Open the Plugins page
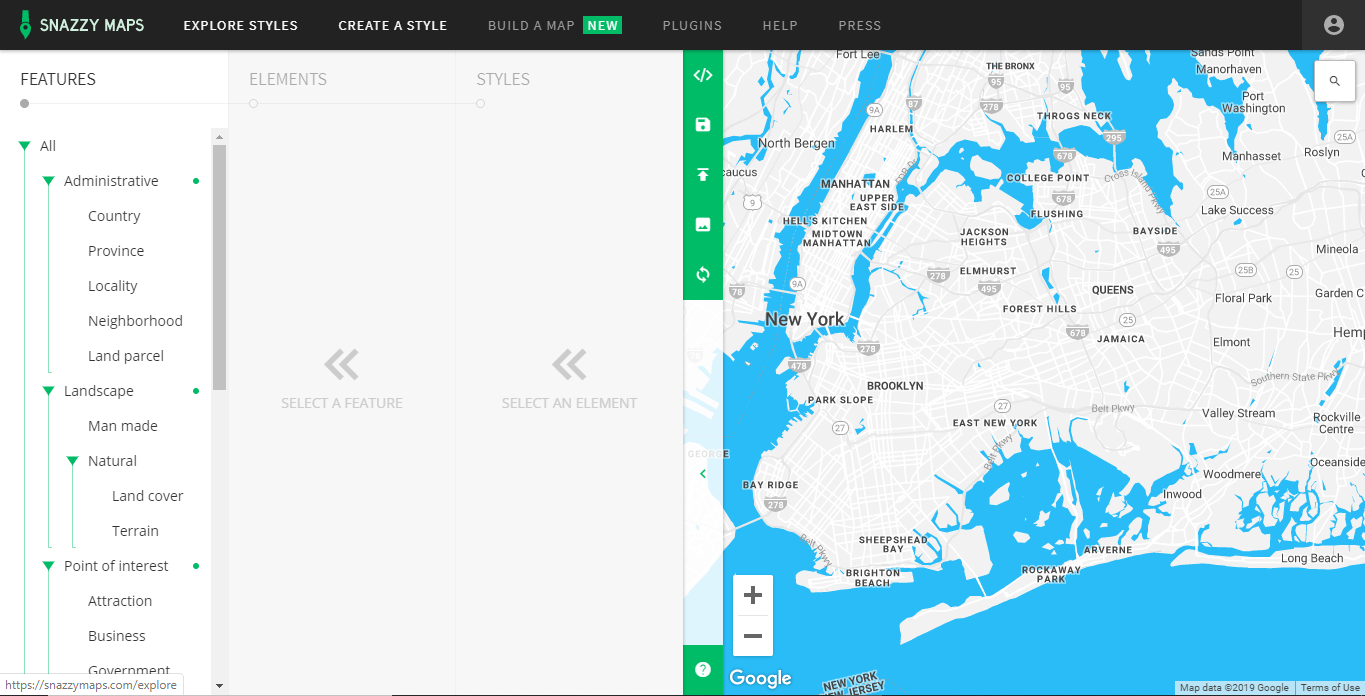 (x=692, y=25)
